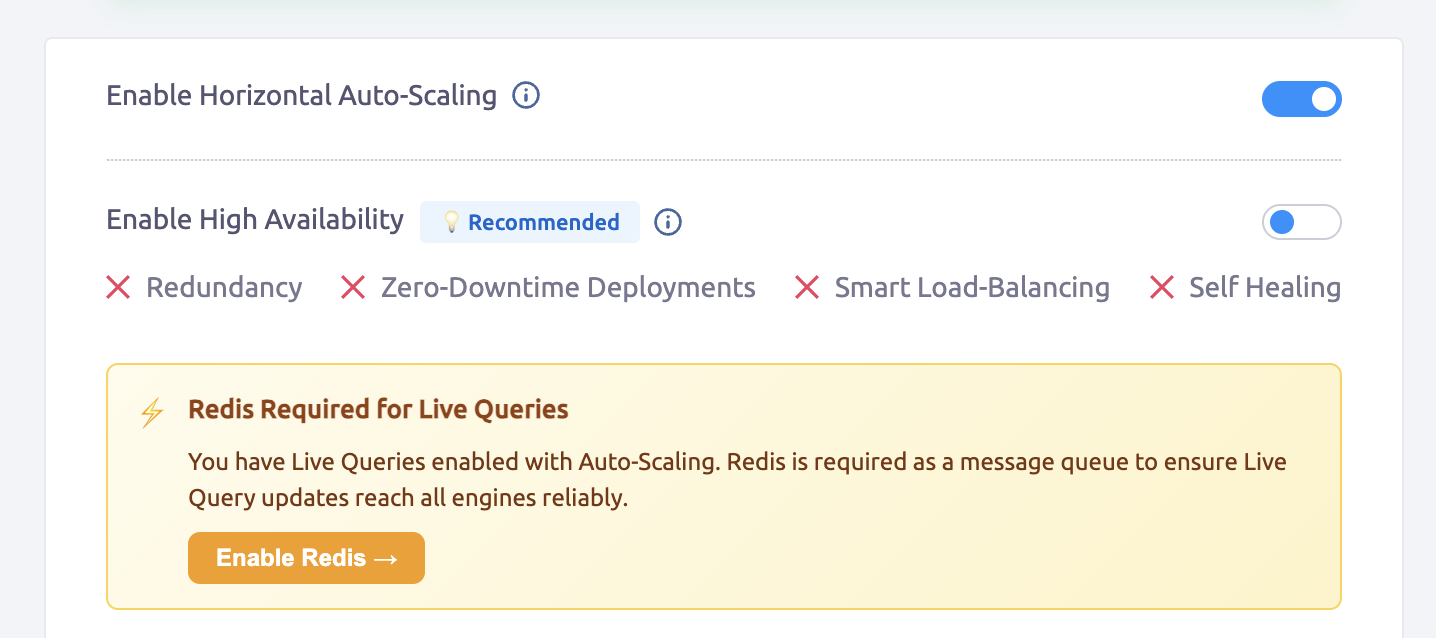1436x638 pixels.
Task: Click the Self Healing feature text
Action: click(1264, 288)
